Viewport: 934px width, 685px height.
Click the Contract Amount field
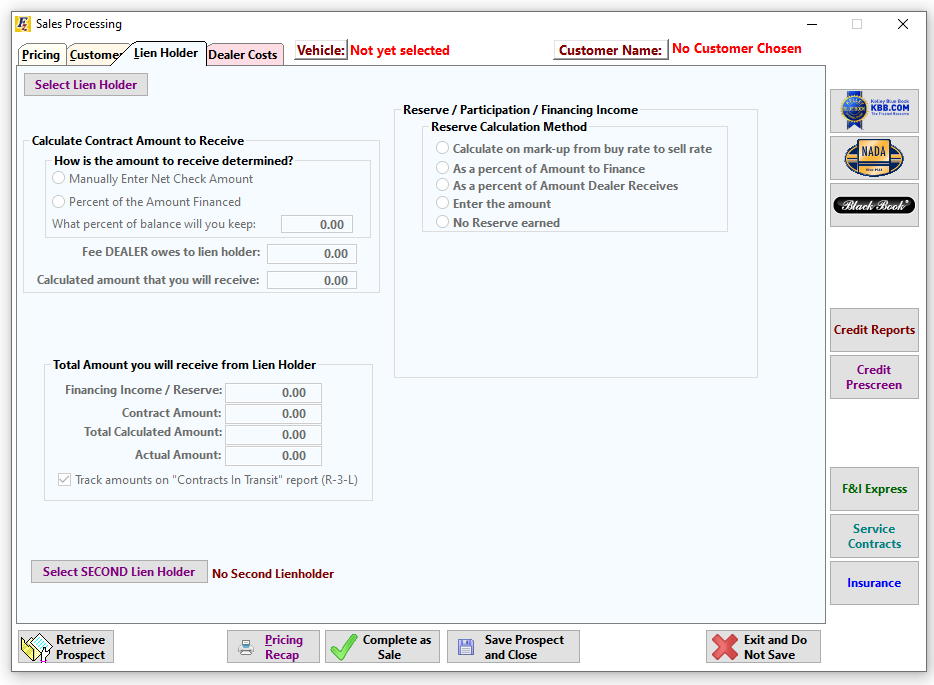[x=273, y=414]
